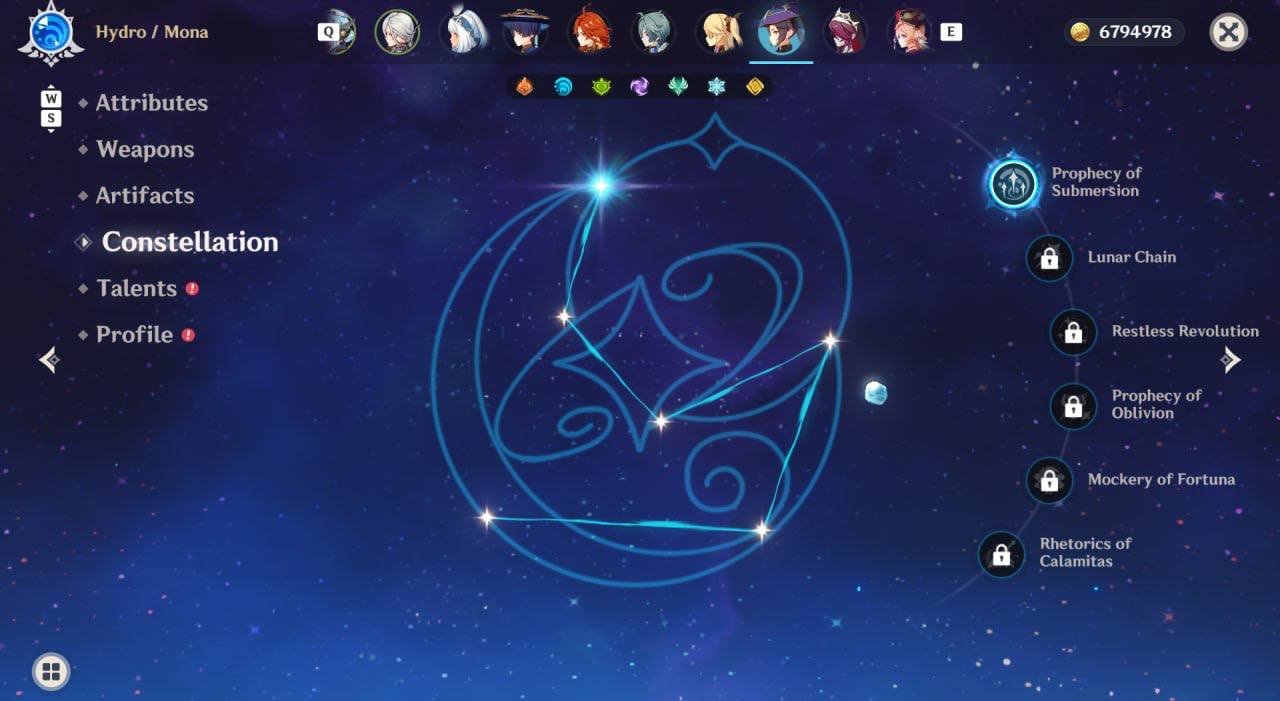Open the Prophecy of Submersion constellation icon
The width and height of the screenshot is (1280, 701).
tap(1013, 183)
